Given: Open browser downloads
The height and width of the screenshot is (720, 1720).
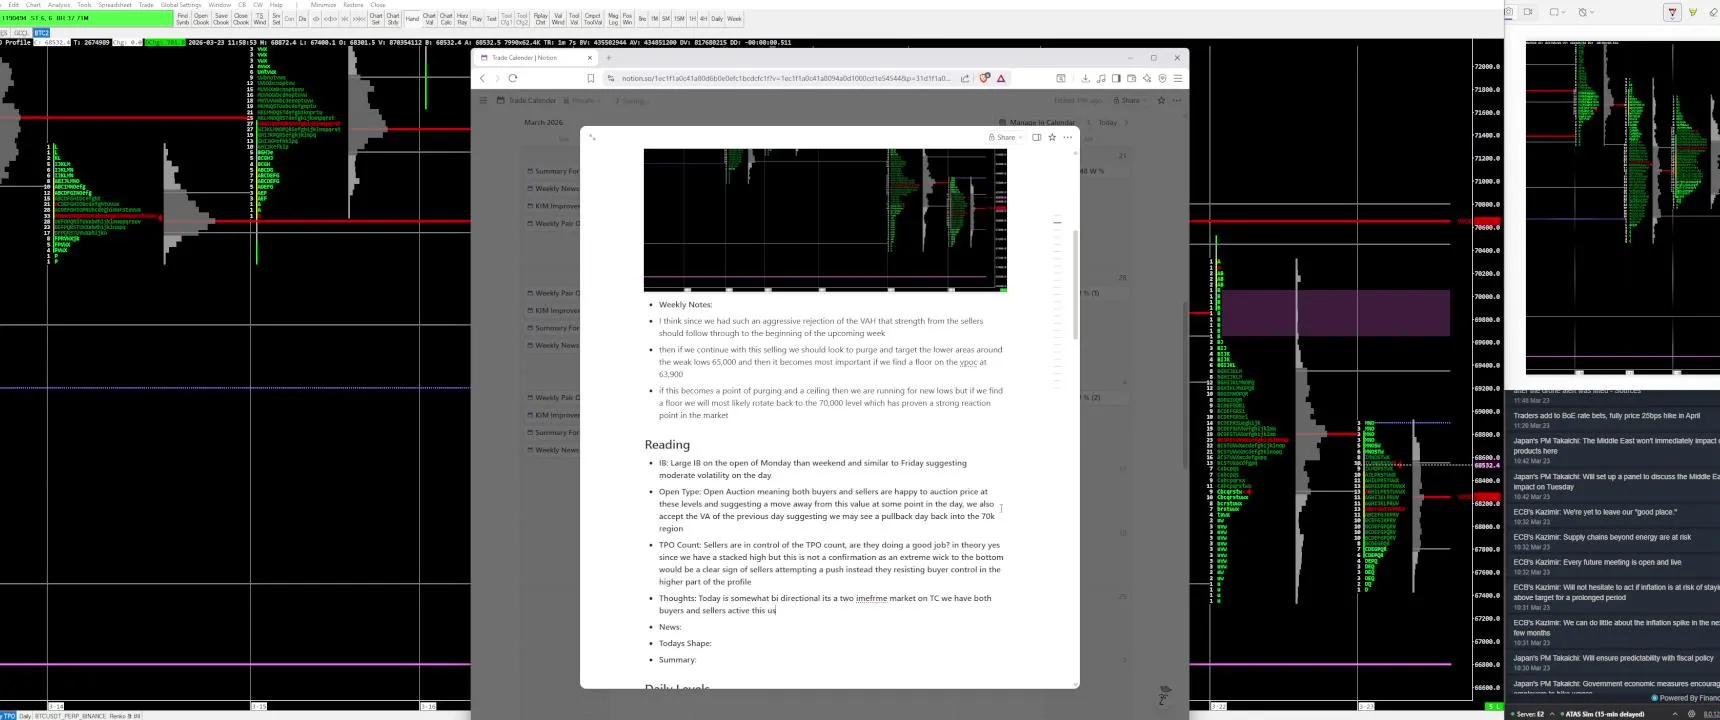Looking at the screenshot, I should point(1085,78).
